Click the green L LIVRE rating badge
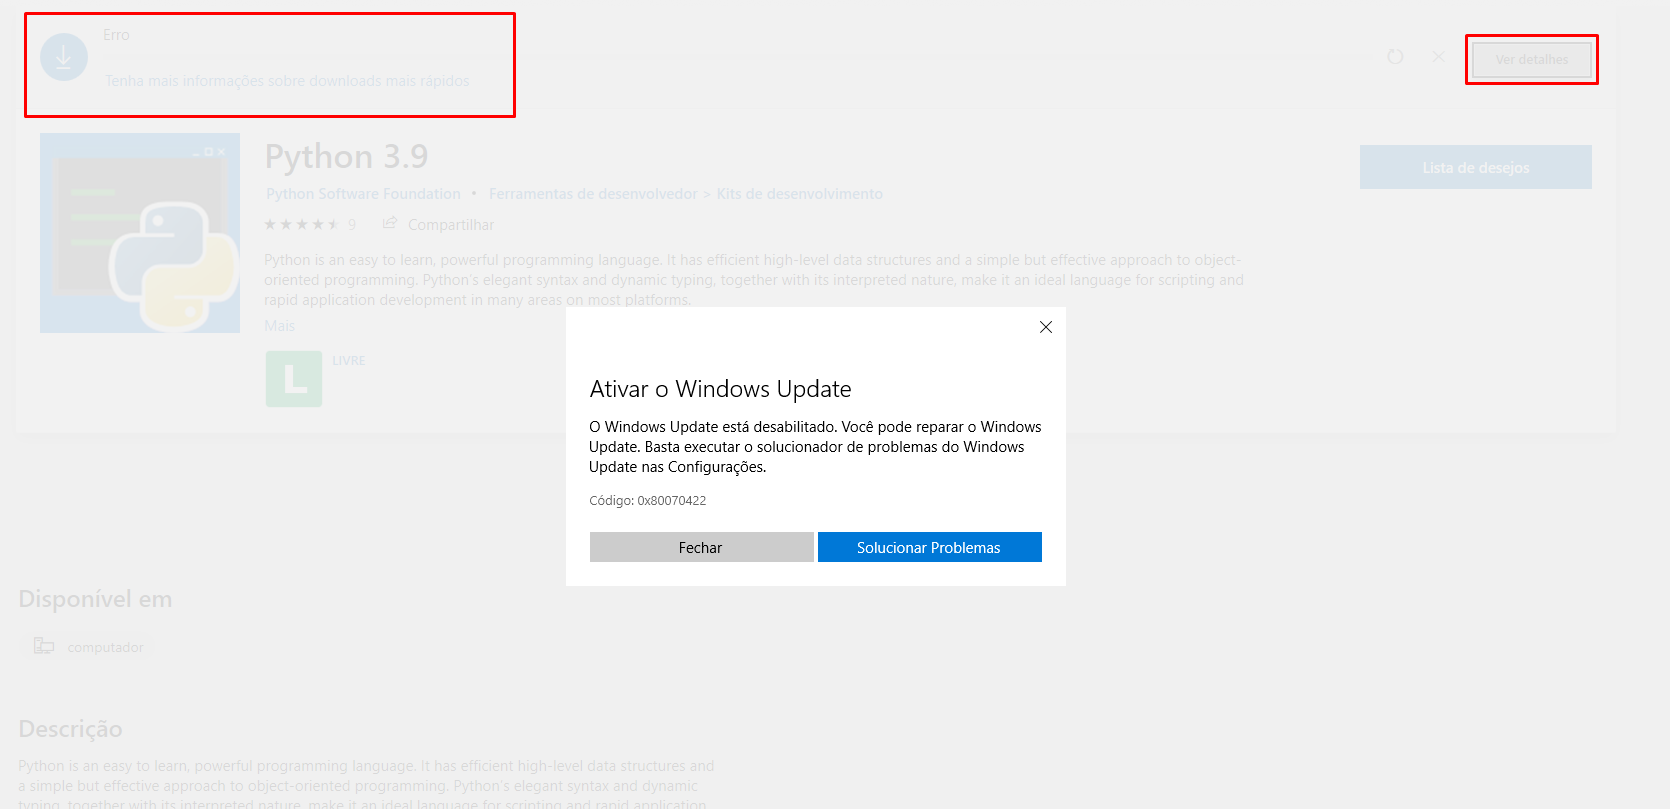This screenshot has height=809, width=1670. 294,379
